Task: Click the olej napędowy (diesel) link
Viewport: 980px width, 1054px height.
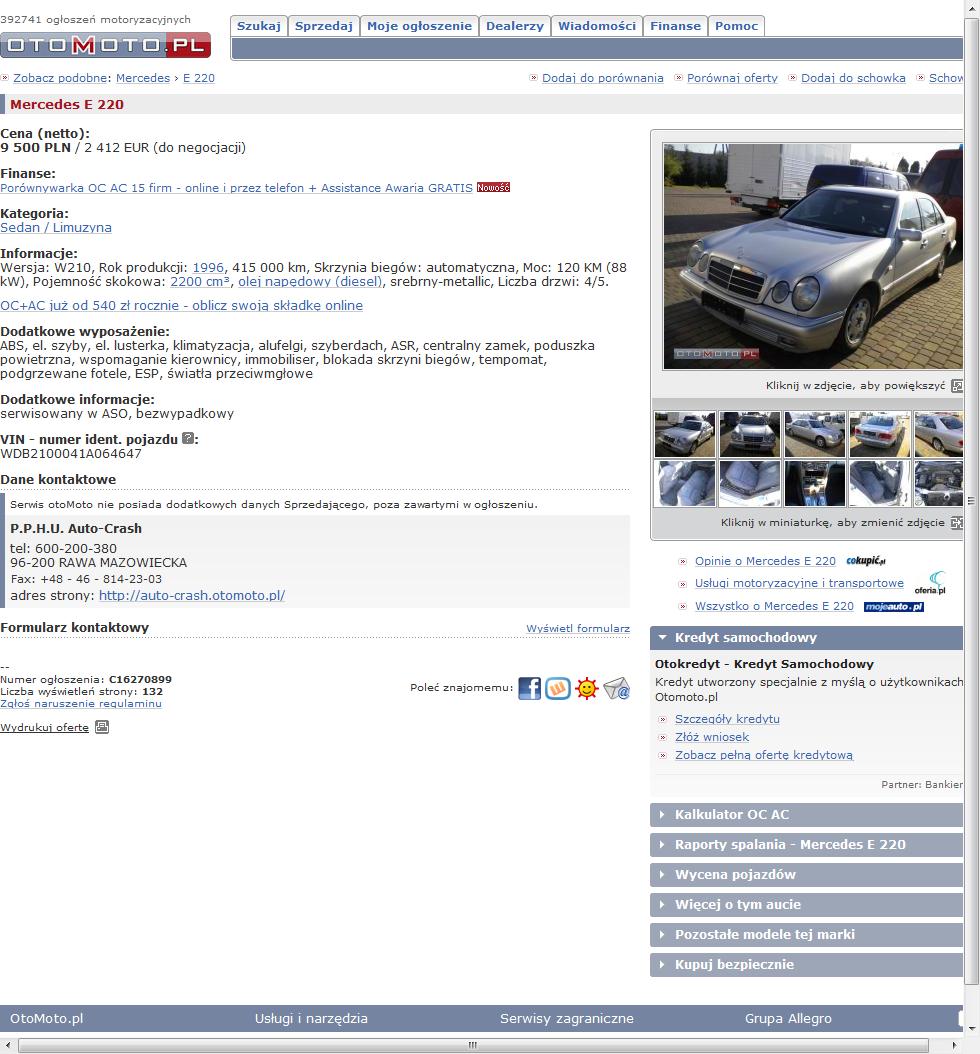Action: (310, 282)
